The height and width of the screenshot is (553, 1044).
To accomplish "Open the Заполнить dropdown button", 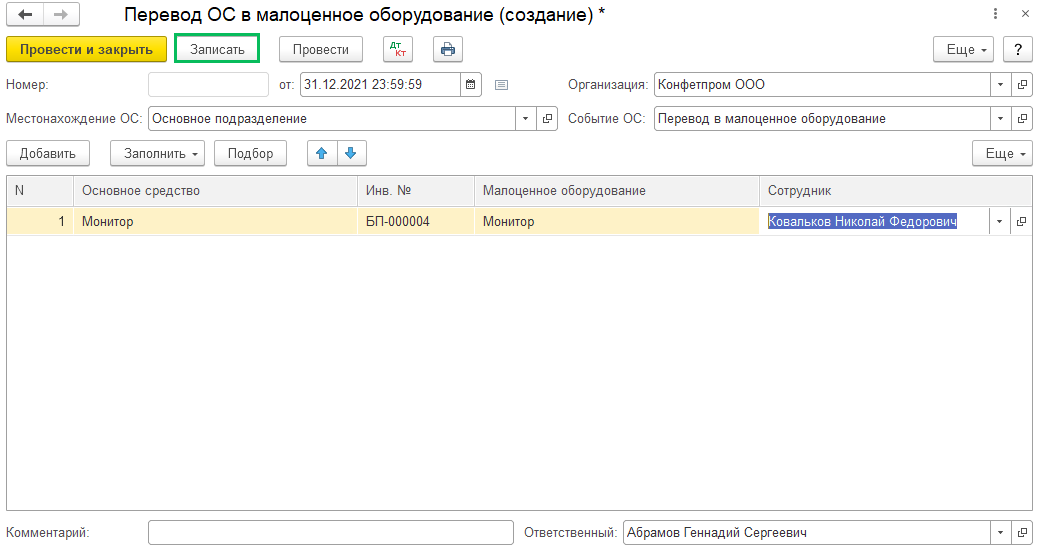I will 157,153.
